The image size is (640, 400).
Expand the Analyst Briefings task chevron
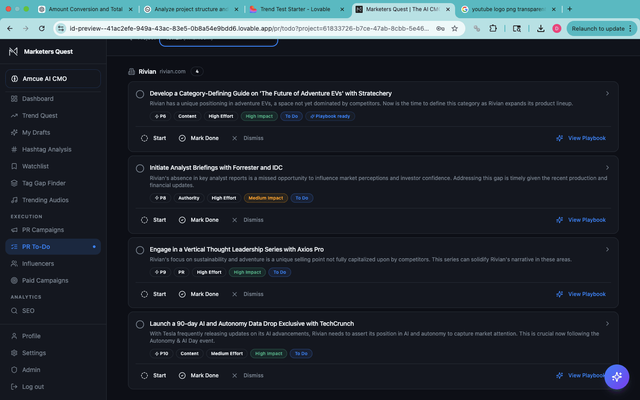607,168
